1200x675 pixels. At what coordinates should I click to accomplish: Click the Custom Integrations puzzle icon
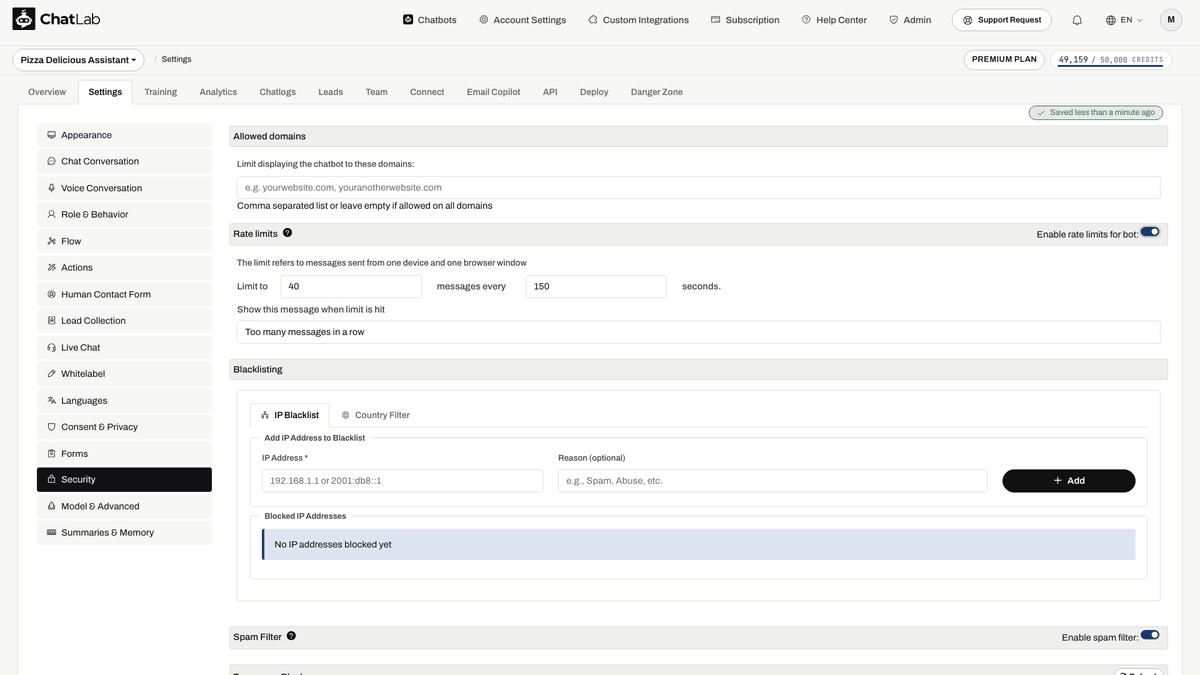point(593,19)
